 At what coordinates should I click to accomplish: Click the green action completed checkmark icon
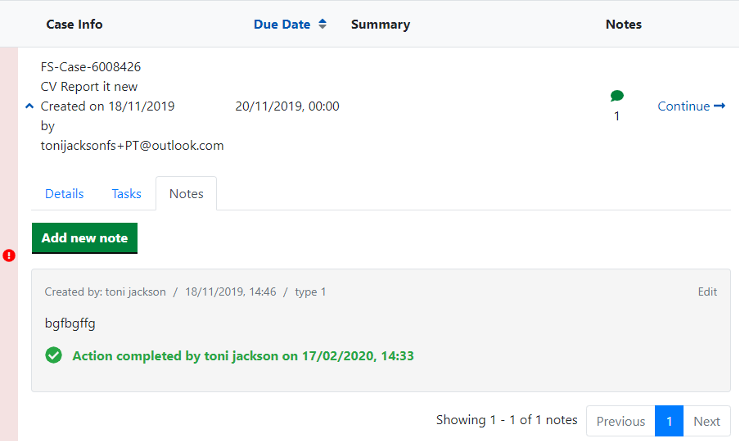pos(54,355)
